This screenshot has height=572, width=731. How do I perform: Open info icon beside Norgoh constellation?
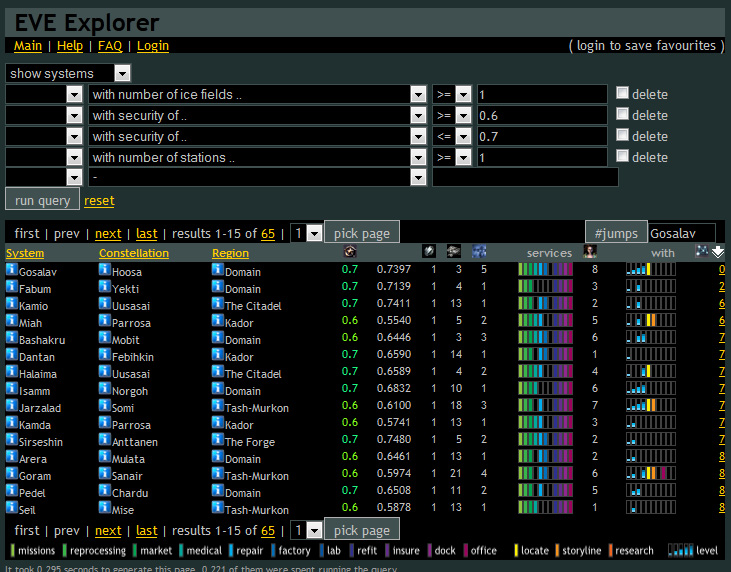(x=105, y=389)
